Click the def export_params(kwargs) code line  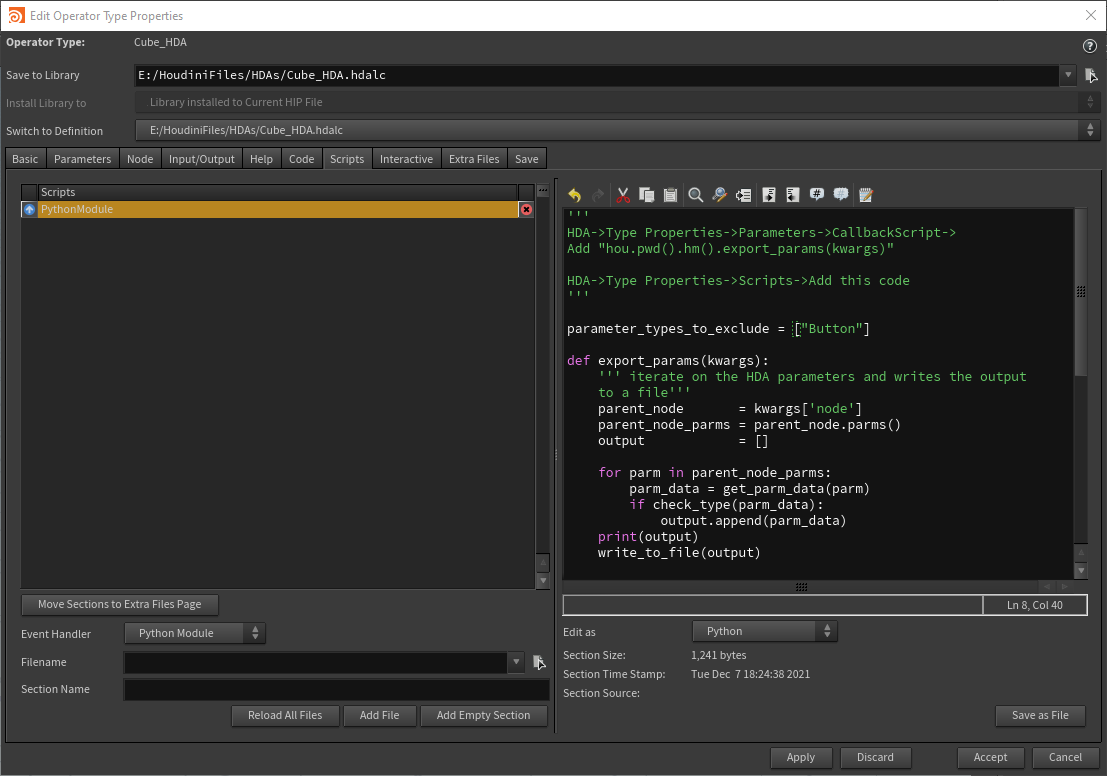click(x=668, y=361)
